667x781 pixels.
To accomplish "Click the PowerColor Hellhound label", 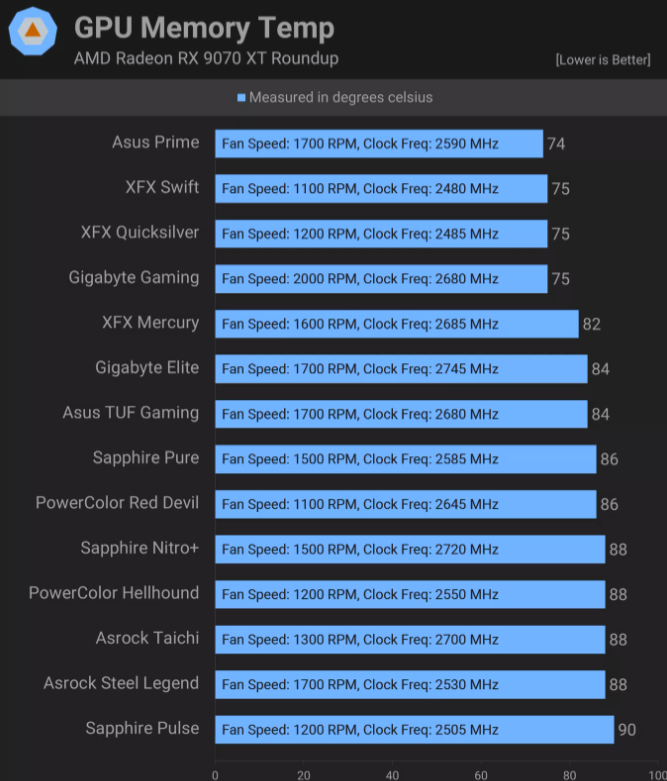I will [x=114, y=593].
